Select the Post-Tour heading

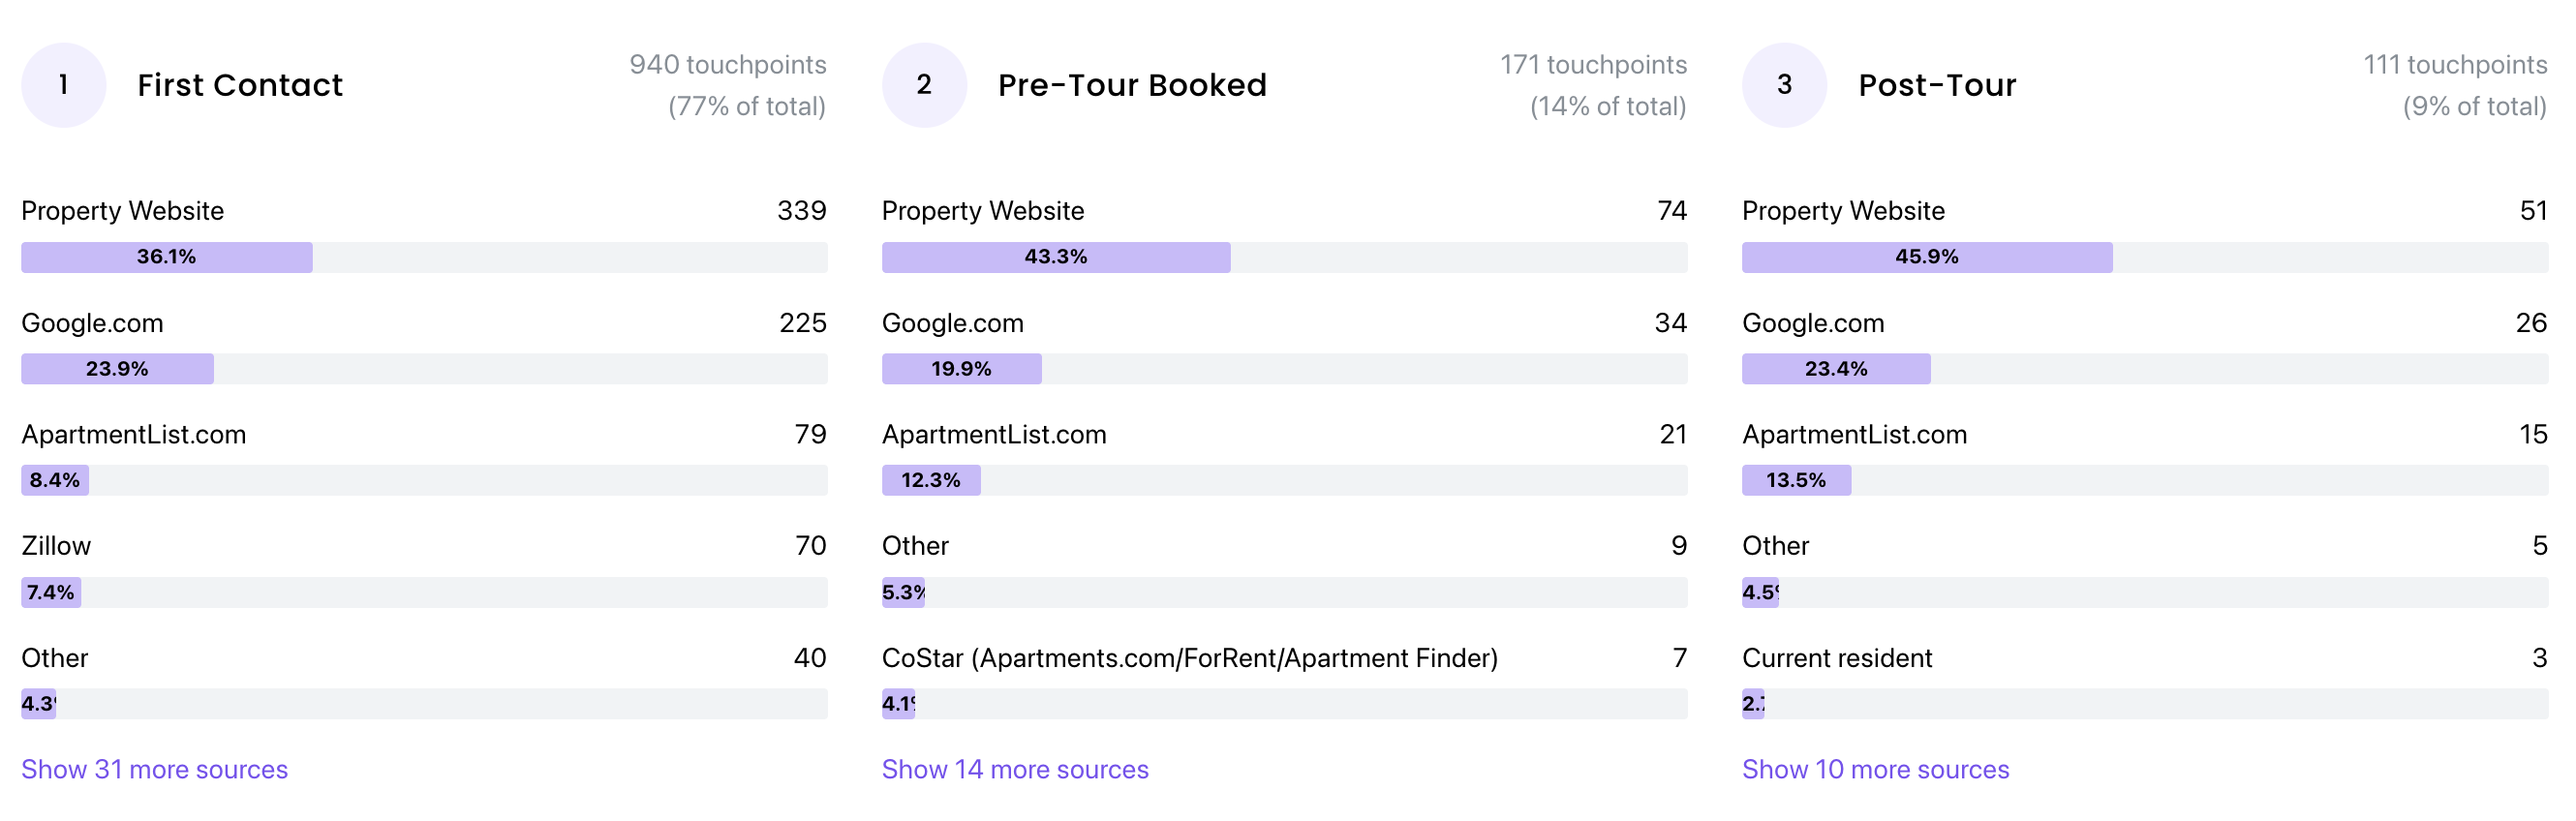1937,85
